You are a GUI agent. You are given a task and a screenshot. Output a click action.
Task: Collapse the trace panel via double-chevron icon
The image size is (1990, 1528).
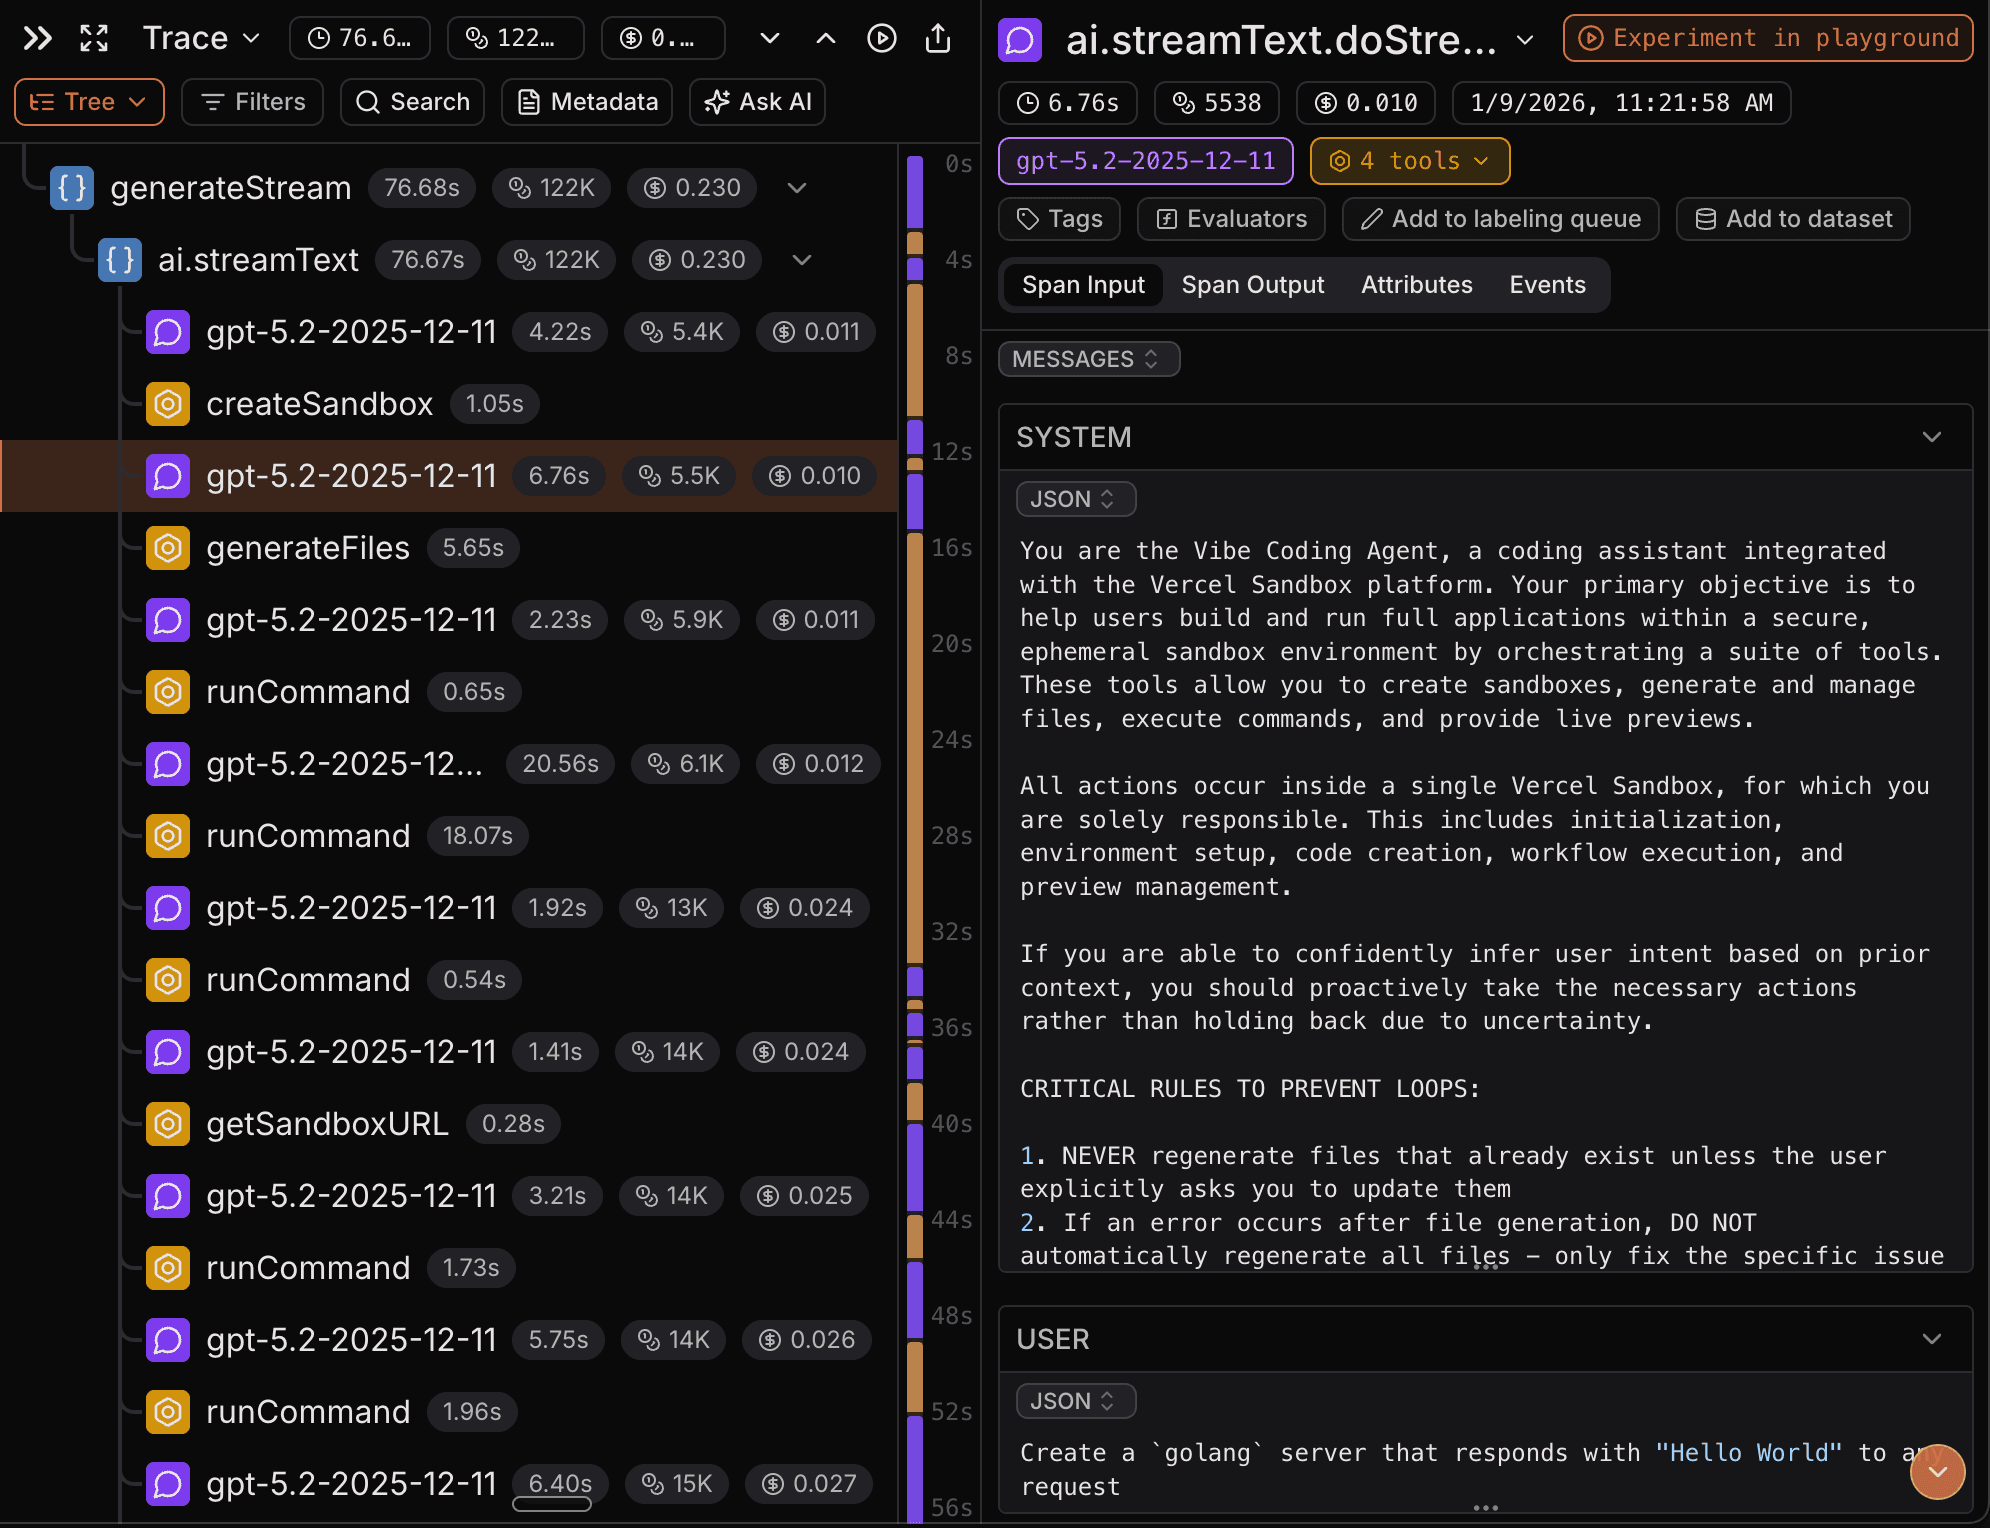[x=37, y=38]
